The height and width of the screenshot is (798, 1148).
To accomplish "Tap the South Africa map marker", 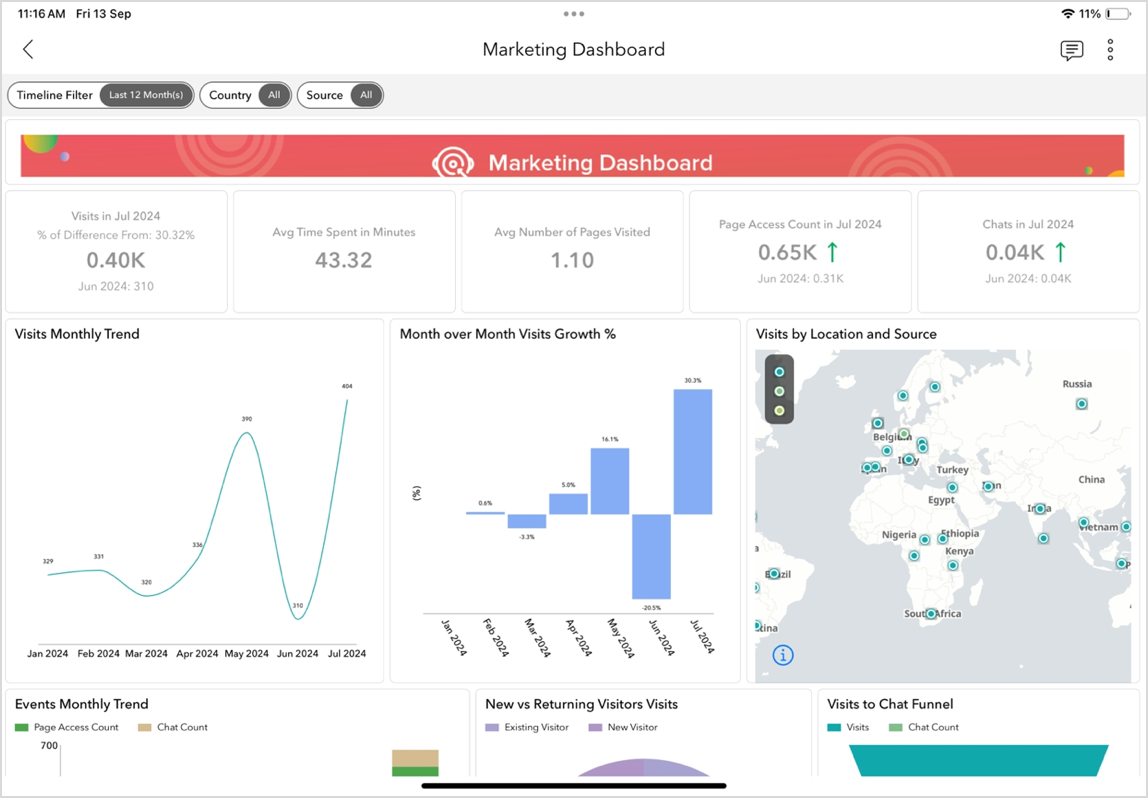I will pos(931,614).
